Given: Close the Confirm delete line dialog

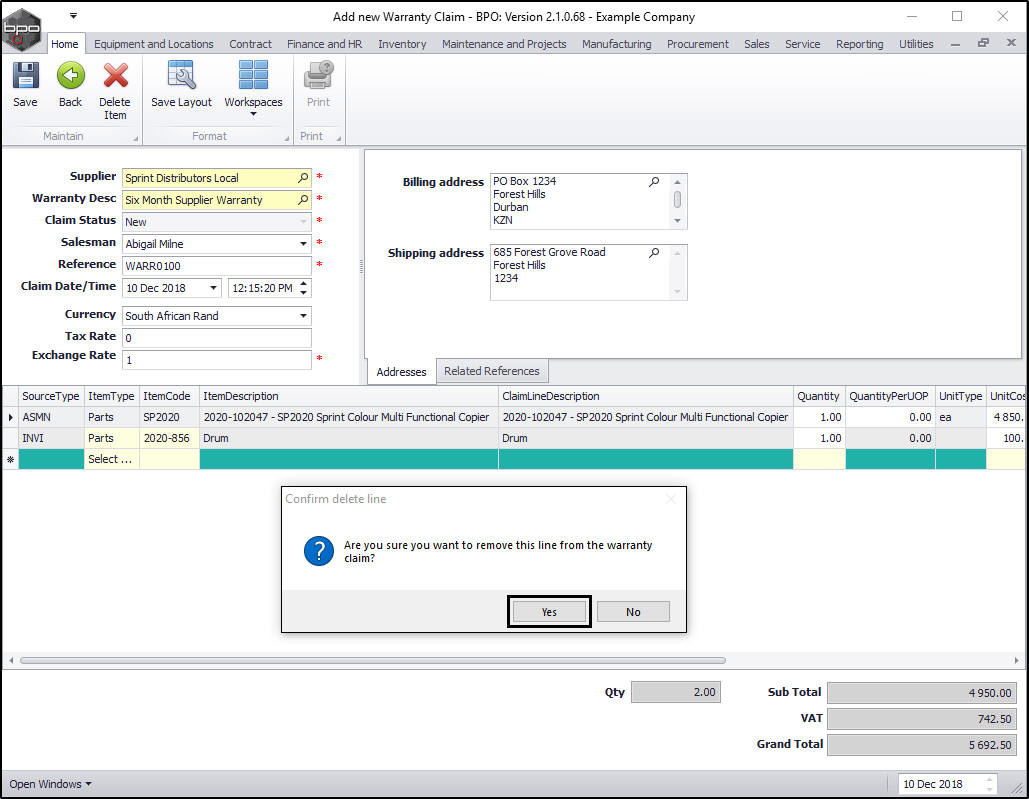Looking at the screenshot, I should click(671, 499).
